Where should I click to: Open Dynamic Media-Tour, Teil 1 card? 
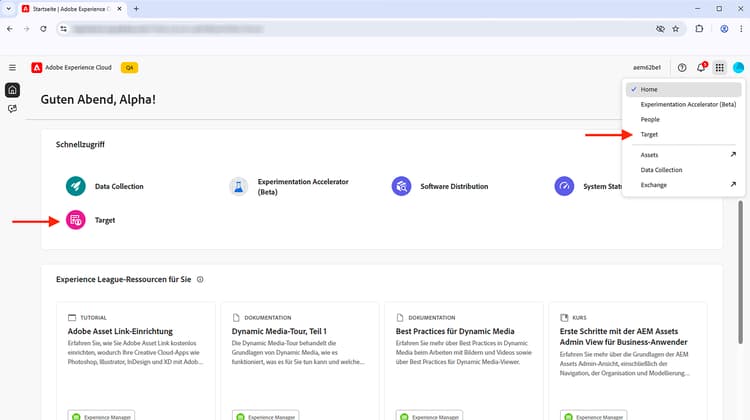[300, 361]
